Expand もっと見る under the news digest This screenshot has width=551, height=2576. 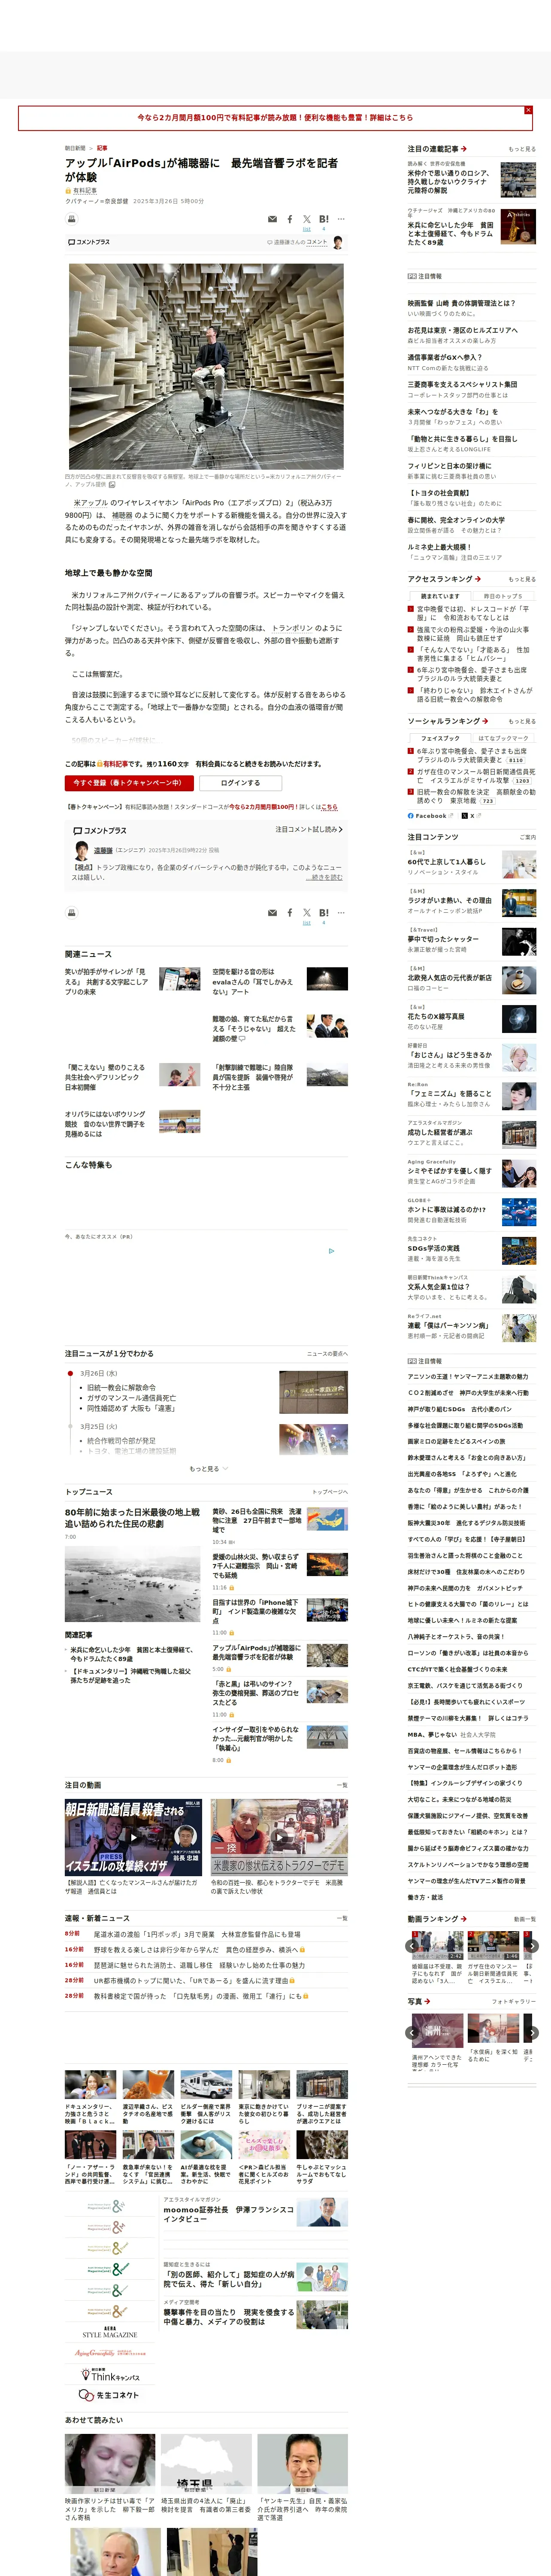point(208,1469)
